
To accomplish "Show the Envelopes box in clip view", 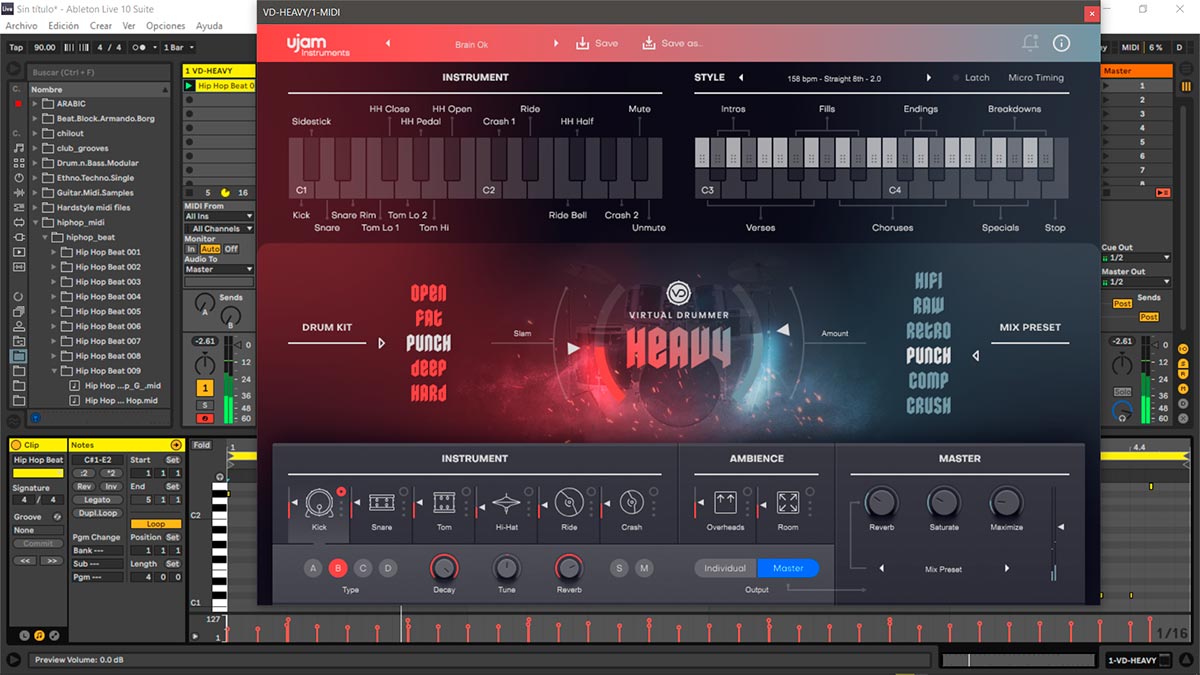I will [x=54, y=635].
